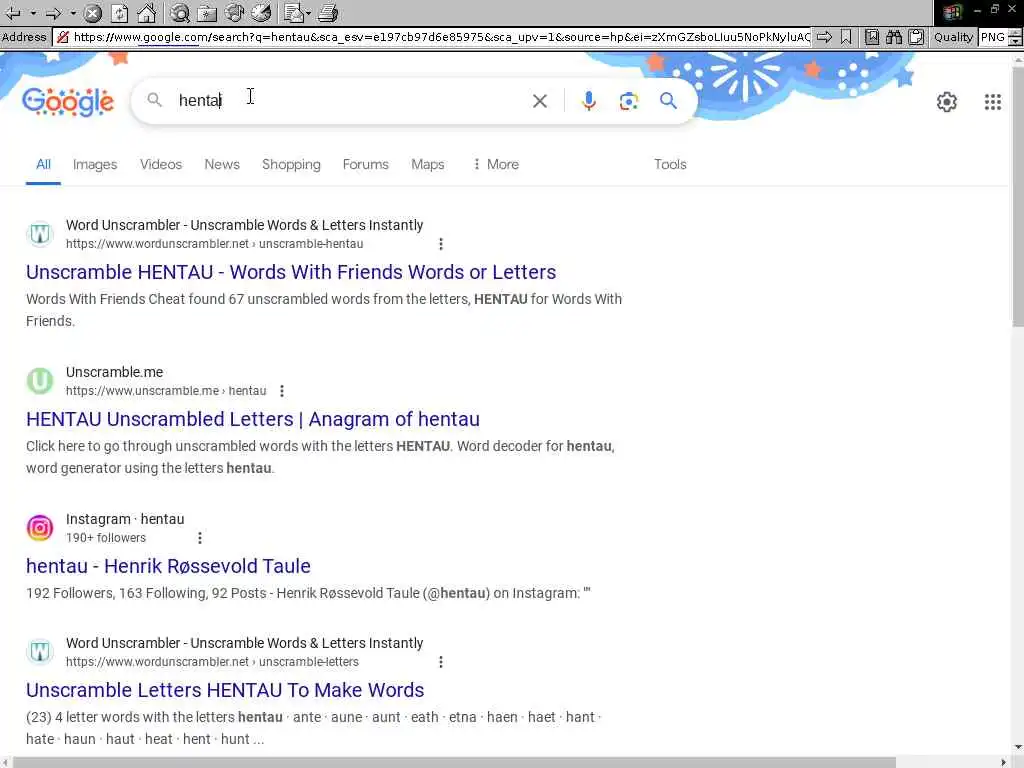
Task: Click the image format stepper arrows
Action: (x=1016, y=37)
